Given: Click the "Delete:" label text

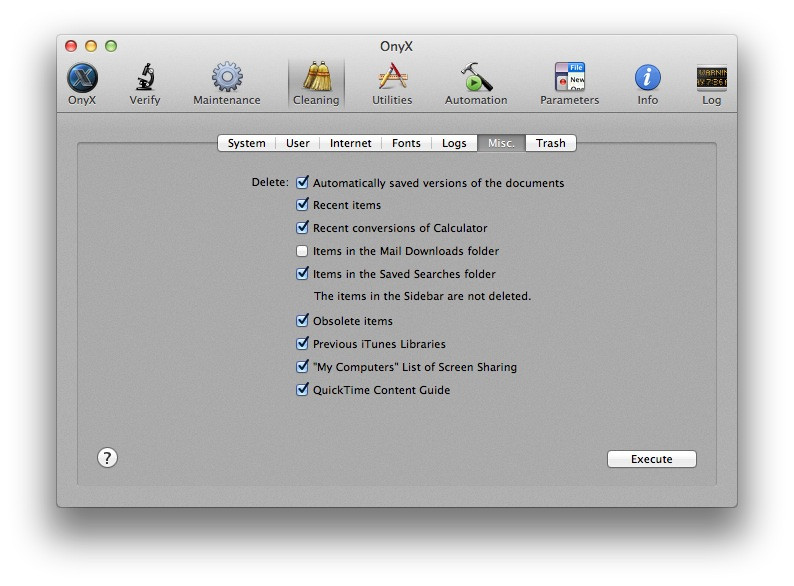Looking at the screenshot, I should 270,182.
